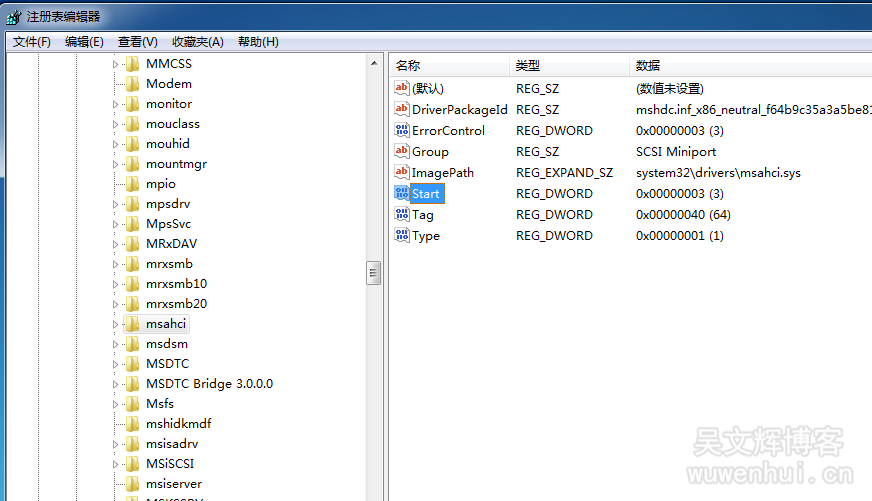Click the Tag DWORD value icon
This screenshot has width=872, height=501.
click(402, 215)
